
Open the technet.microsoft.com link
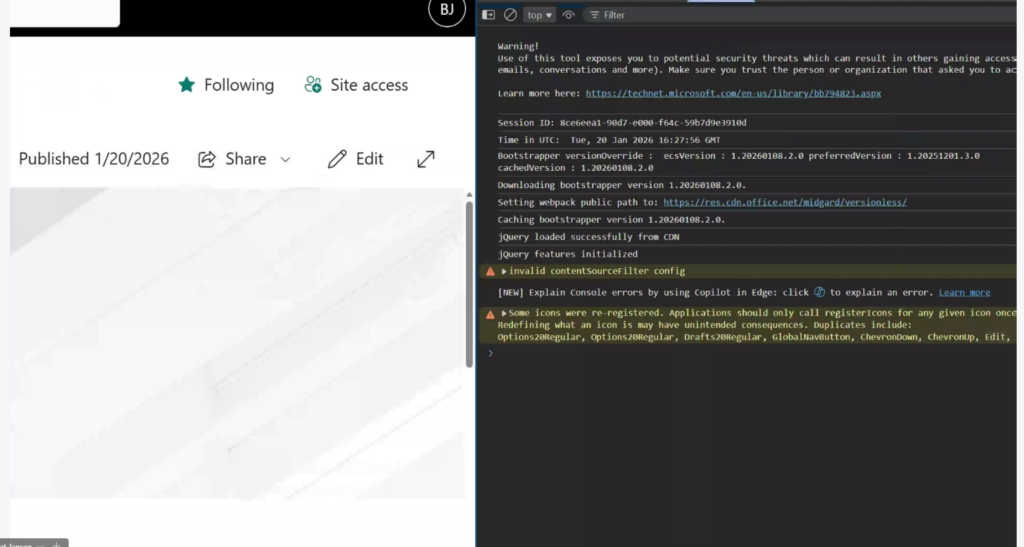(733, 93)
